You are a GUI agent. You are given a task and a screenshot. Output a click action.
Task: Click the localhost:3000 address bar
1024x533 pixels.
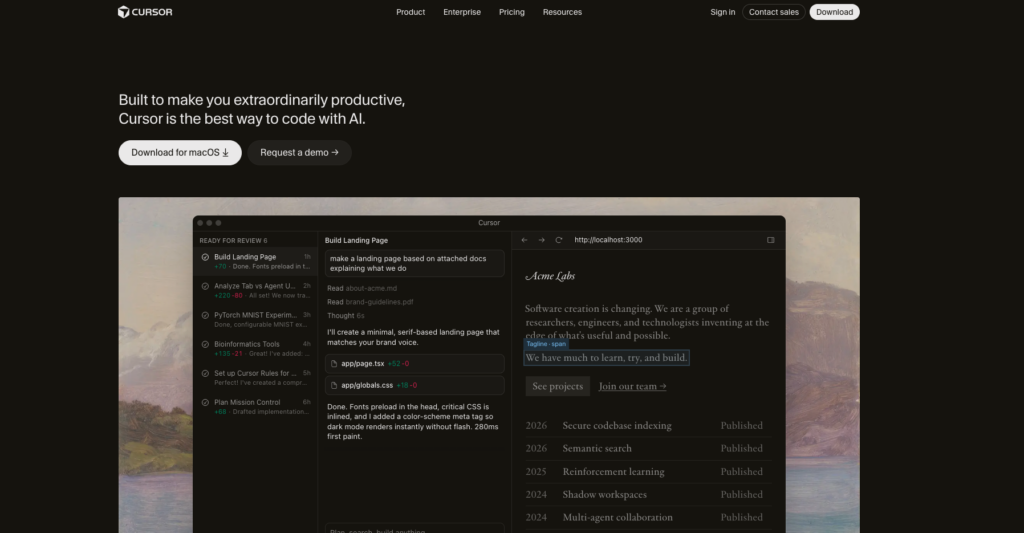point(608,240)
